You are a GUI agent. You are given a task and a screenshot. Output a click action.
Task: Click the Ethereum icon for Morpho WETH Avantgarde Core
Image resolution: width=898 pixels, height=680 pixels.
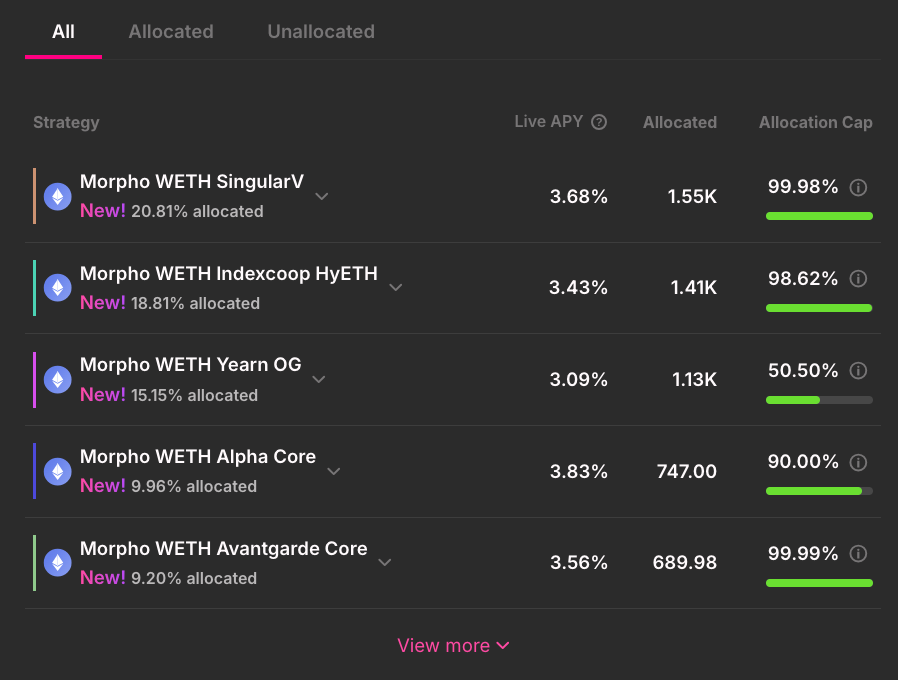58,563
